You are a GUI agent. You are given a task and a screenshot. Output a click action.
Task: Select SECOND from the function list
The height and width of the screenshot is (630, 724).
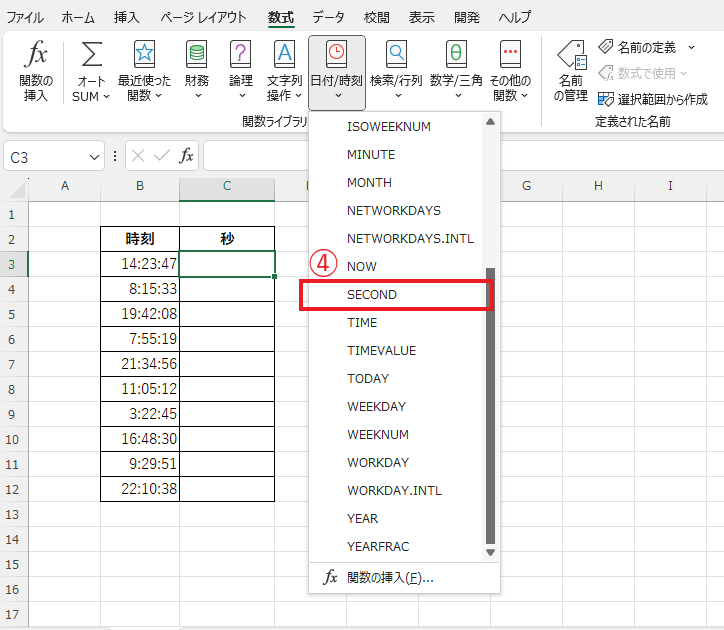396,295
